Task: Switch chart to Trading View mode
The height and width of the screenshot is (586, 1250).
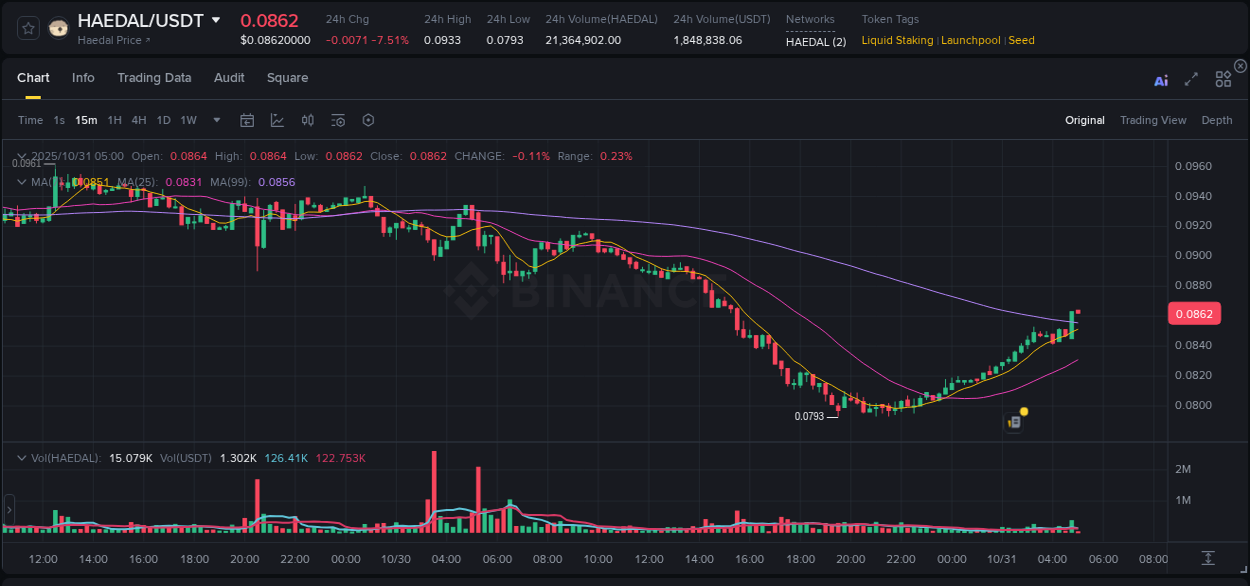Action: [x=1153, y=120]
